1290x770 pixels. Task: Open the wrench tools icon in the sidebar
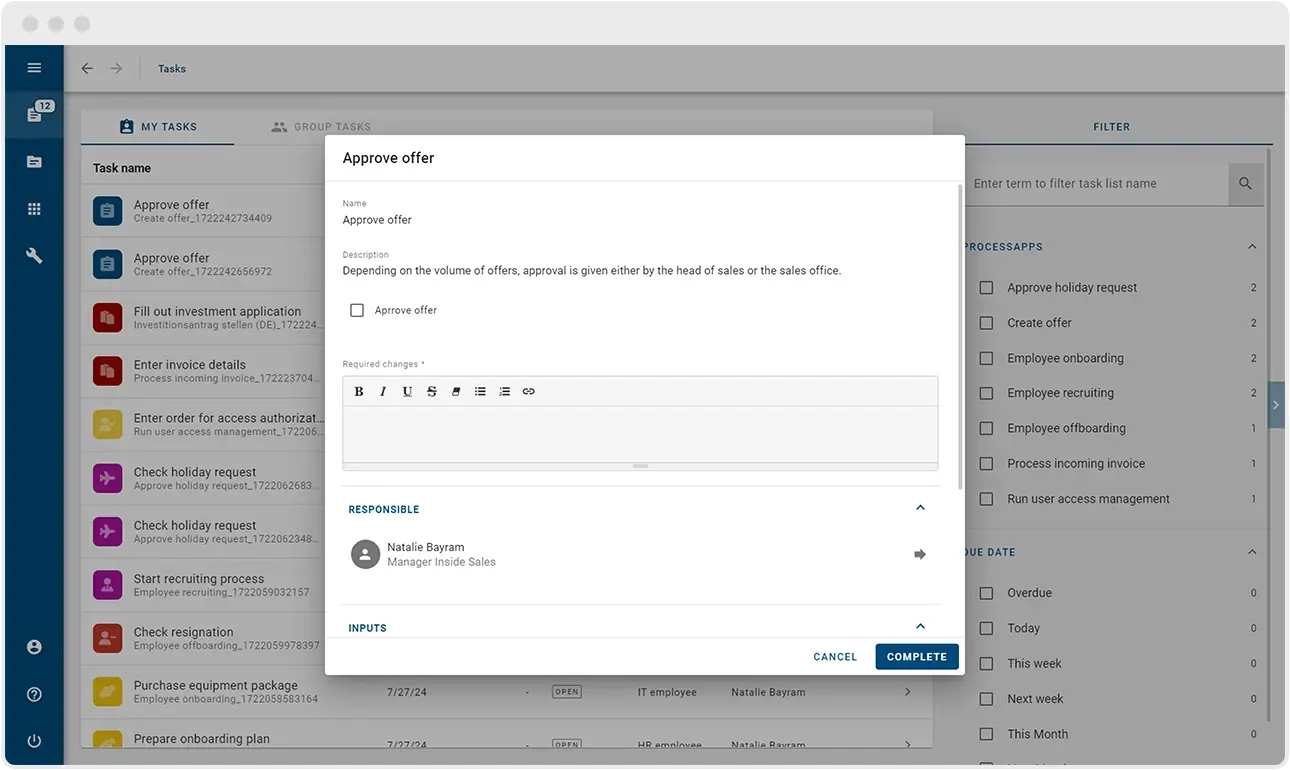(34, 256)
